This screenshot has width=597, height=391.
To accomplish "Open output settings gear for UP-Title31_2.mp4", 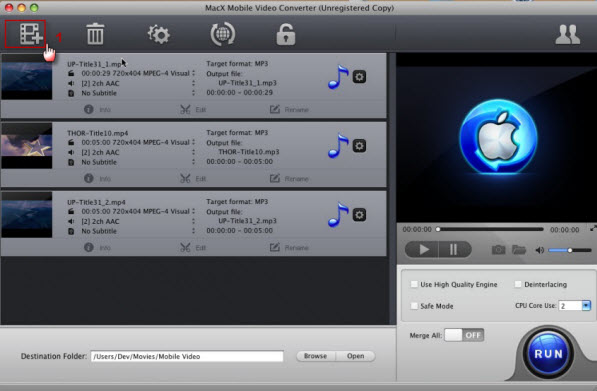I will tap(359, 215).
